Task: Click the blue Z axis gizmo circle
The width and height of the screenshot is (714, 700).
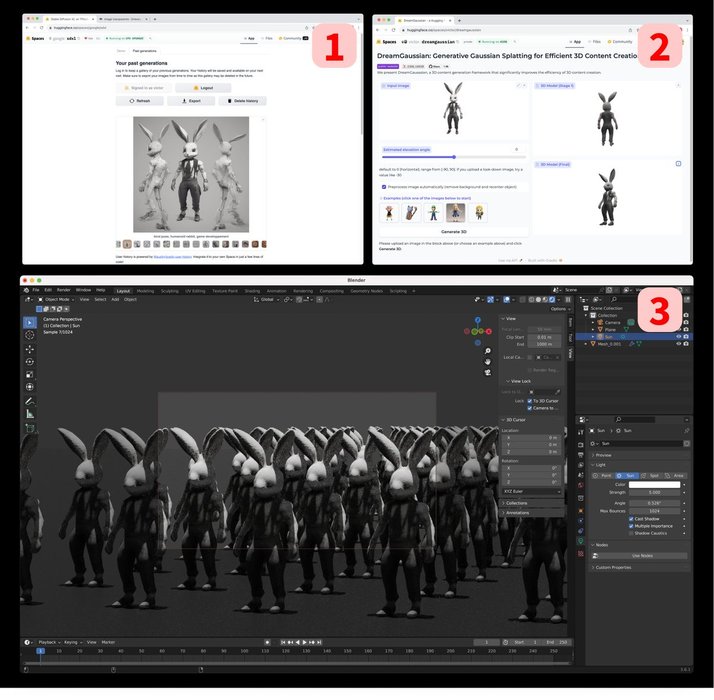Action: (x=478, y=320)
